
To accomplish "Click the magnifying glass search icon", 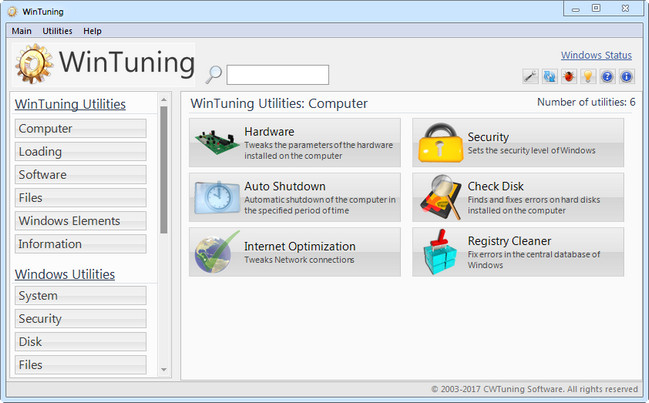I will coord(214,74).
